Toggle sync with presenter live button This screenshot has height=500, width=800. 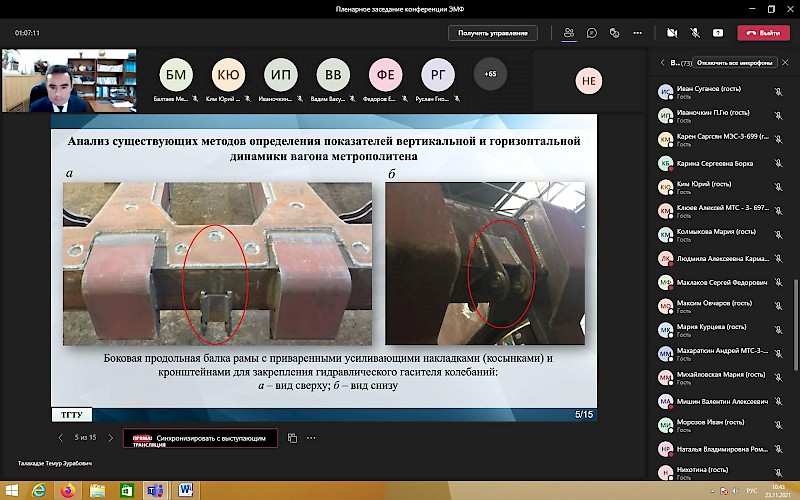click(x=199, y=438)
